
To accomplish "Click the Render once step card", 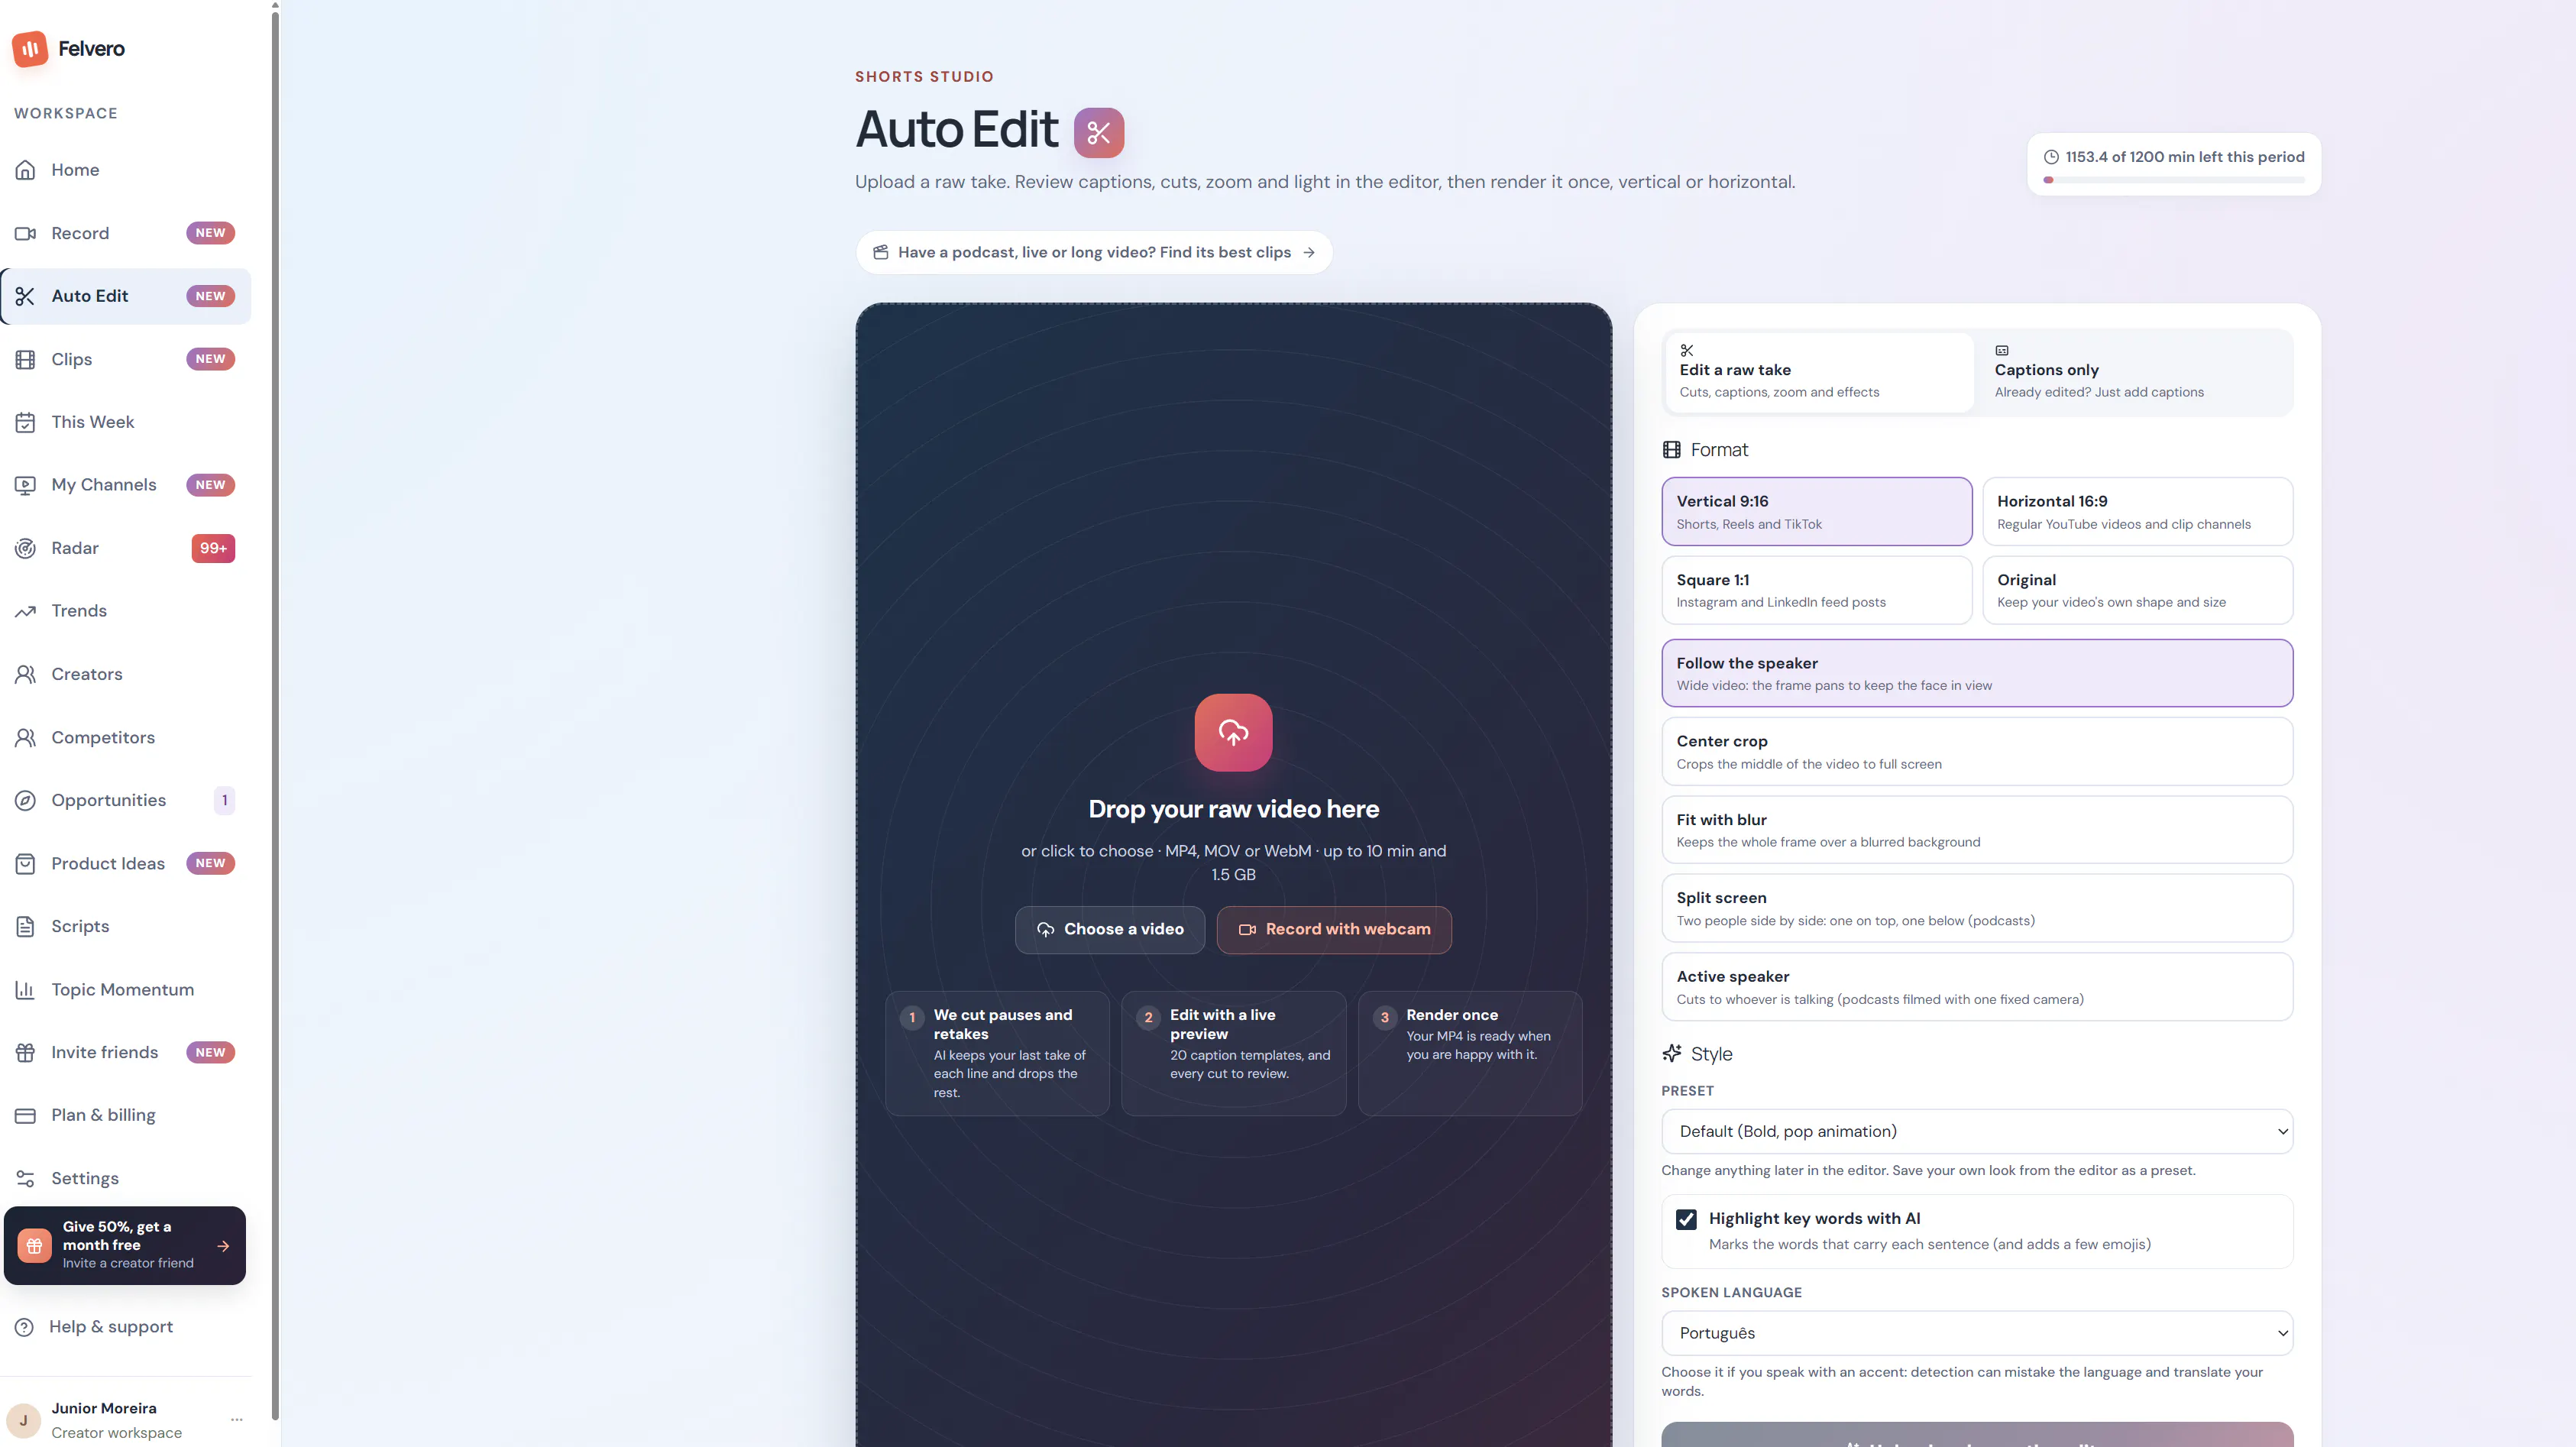I will [1470, 1053].
